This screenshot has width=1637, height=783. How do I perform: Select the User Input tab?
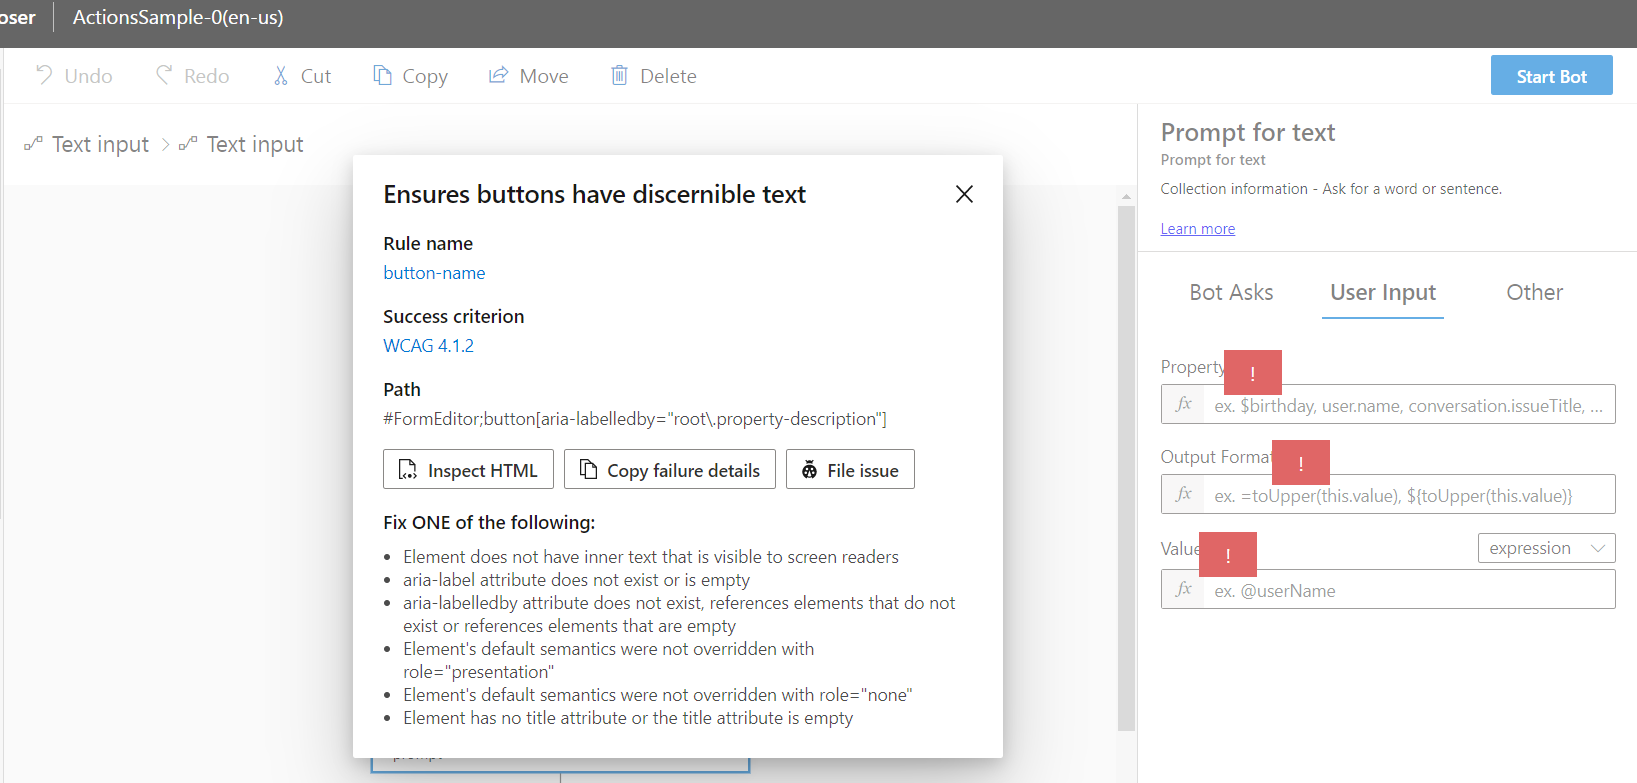tap(1383, 293)
